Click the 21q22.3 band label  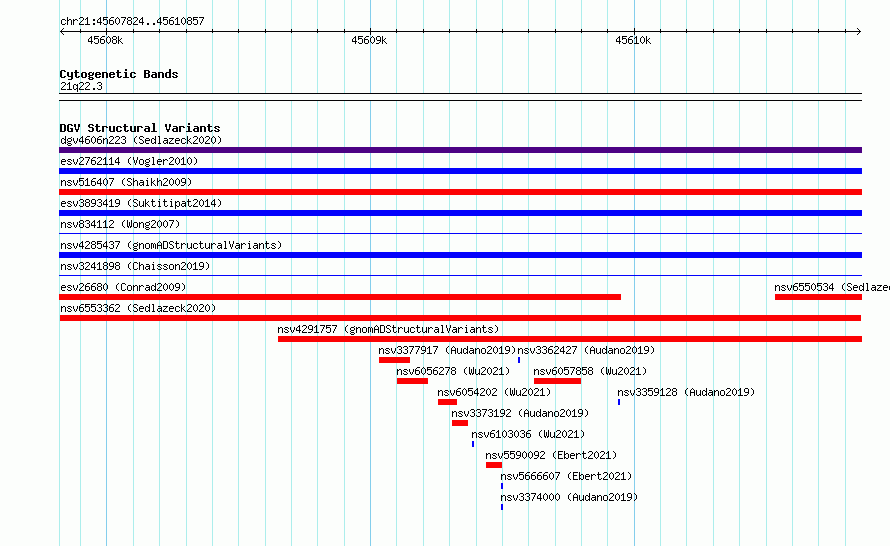coord(81,86)
